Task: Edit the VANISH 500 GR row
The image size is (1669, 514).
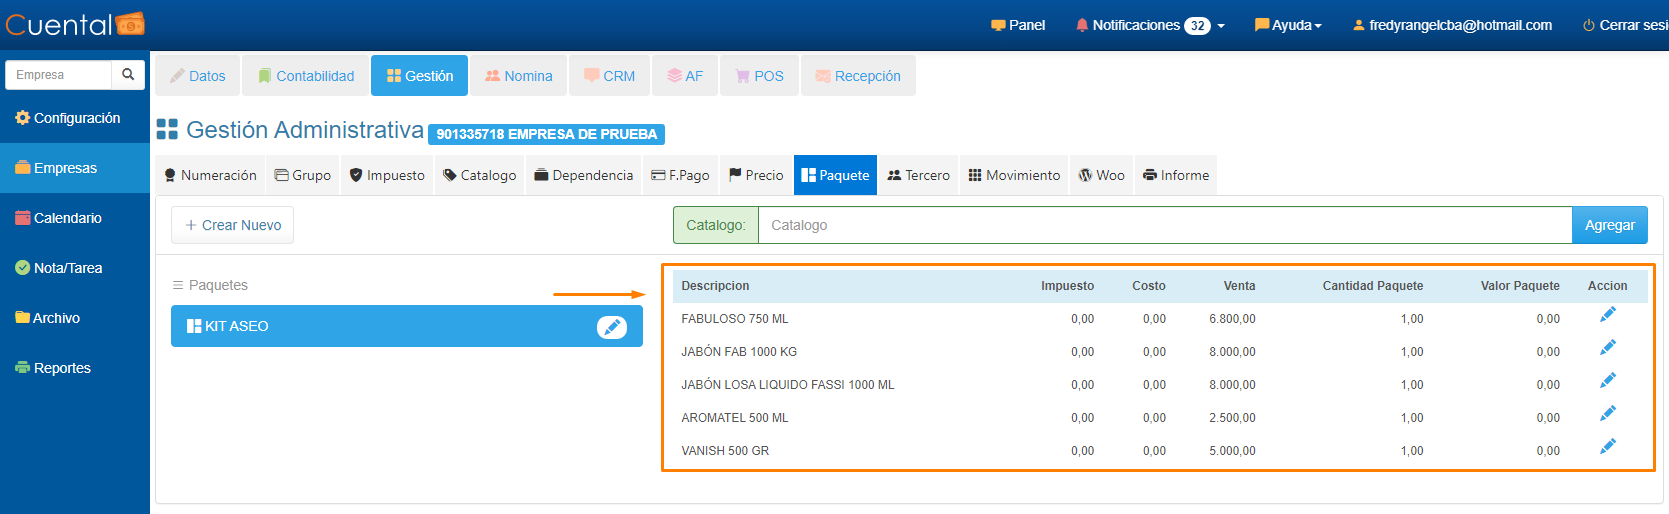Action: 1607,447
